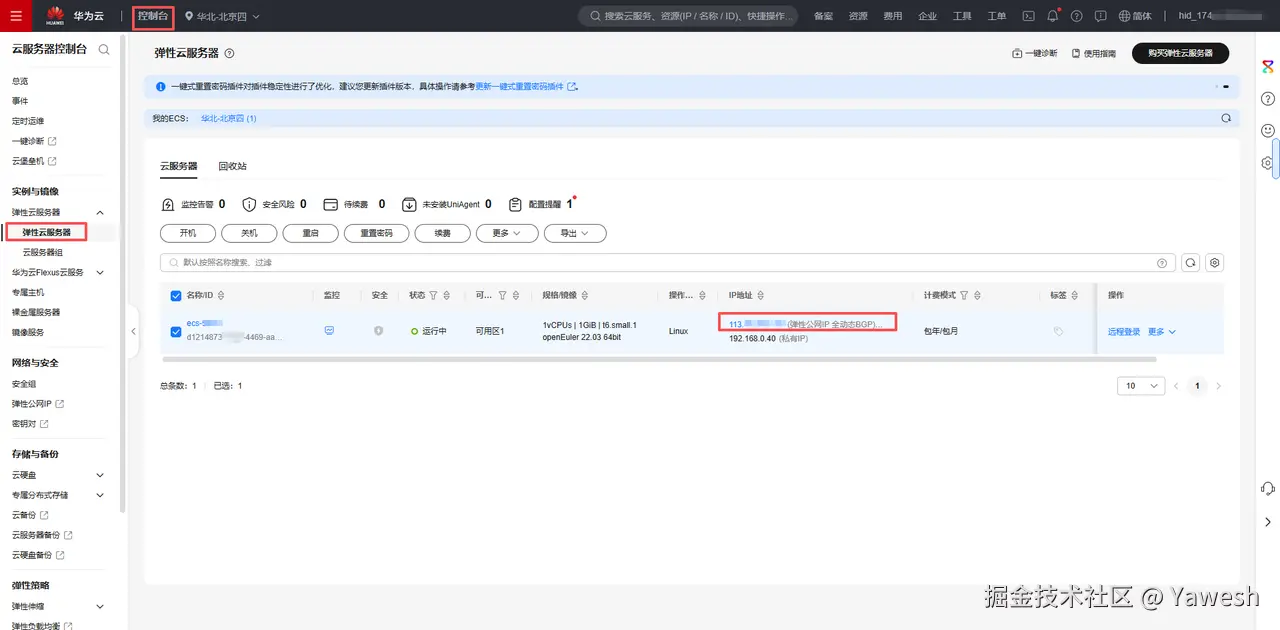1280x630 pixels.
Task: Open the page size 10 dropdown
Action: (1141, 386)
